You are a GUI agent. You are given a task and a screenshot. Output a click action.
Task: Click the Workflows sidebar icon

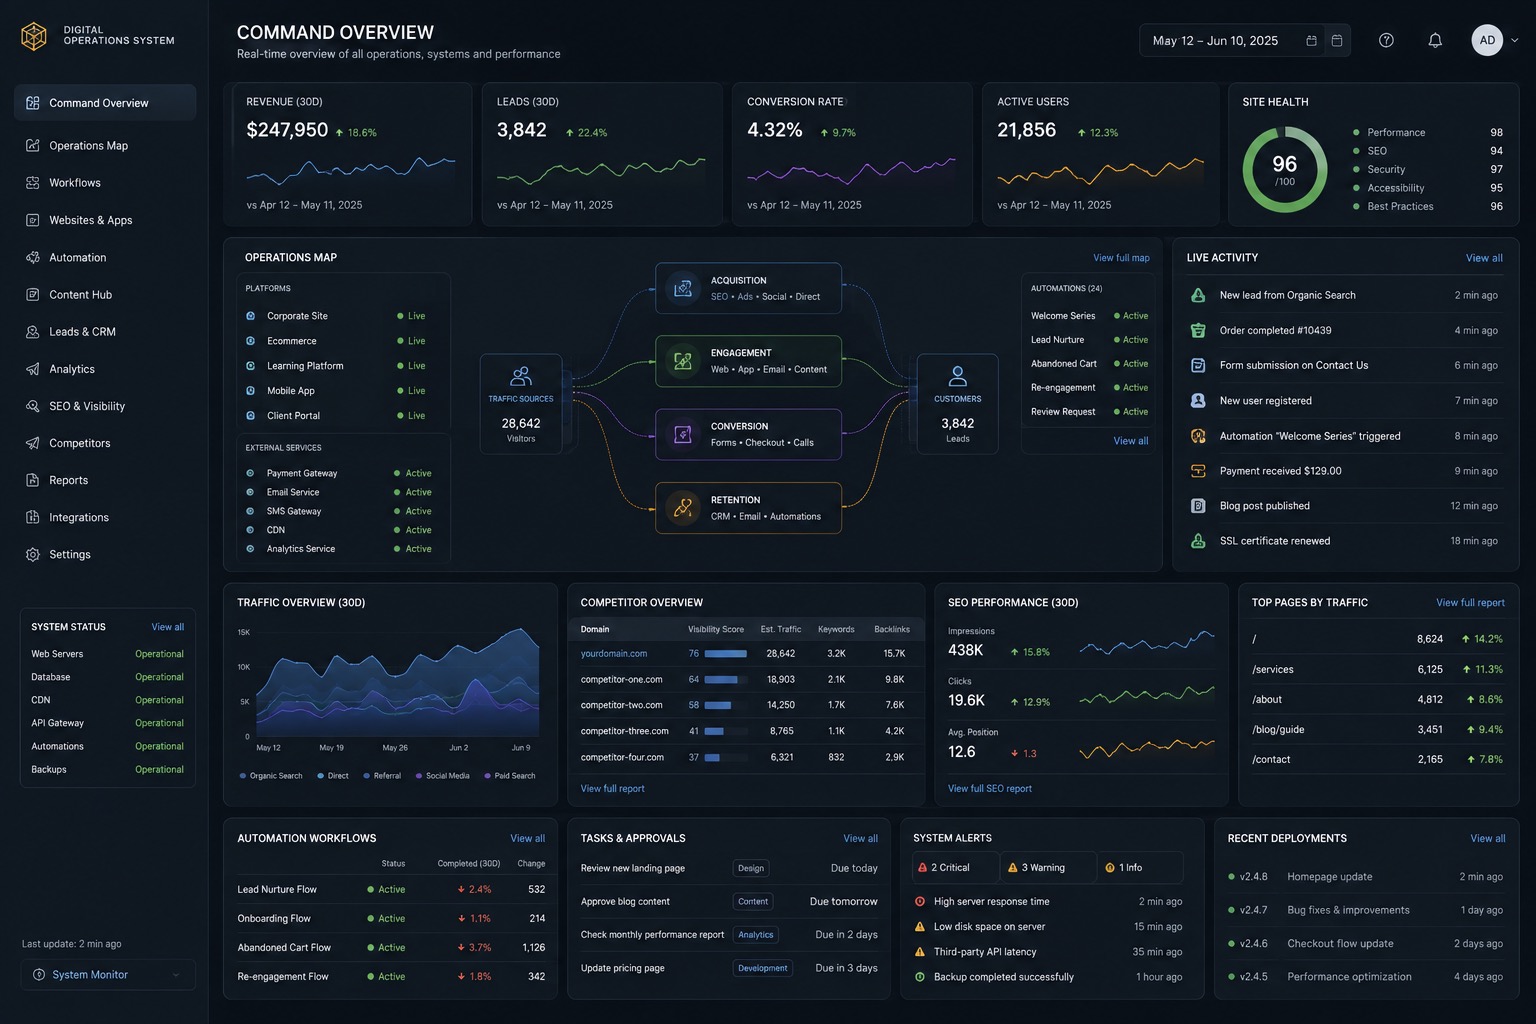pyautogui.click(x=33, y=183)
